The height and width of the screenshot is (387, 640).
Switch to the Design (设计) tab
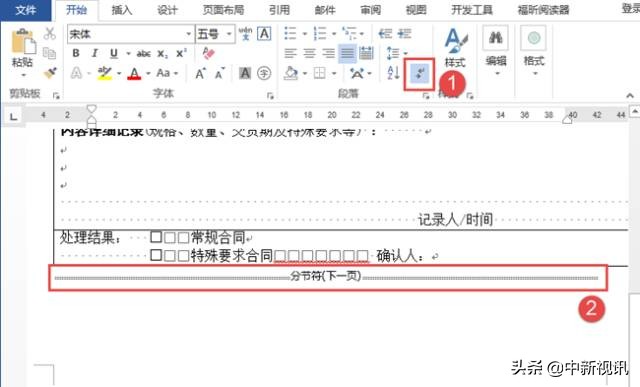point(167,10)
